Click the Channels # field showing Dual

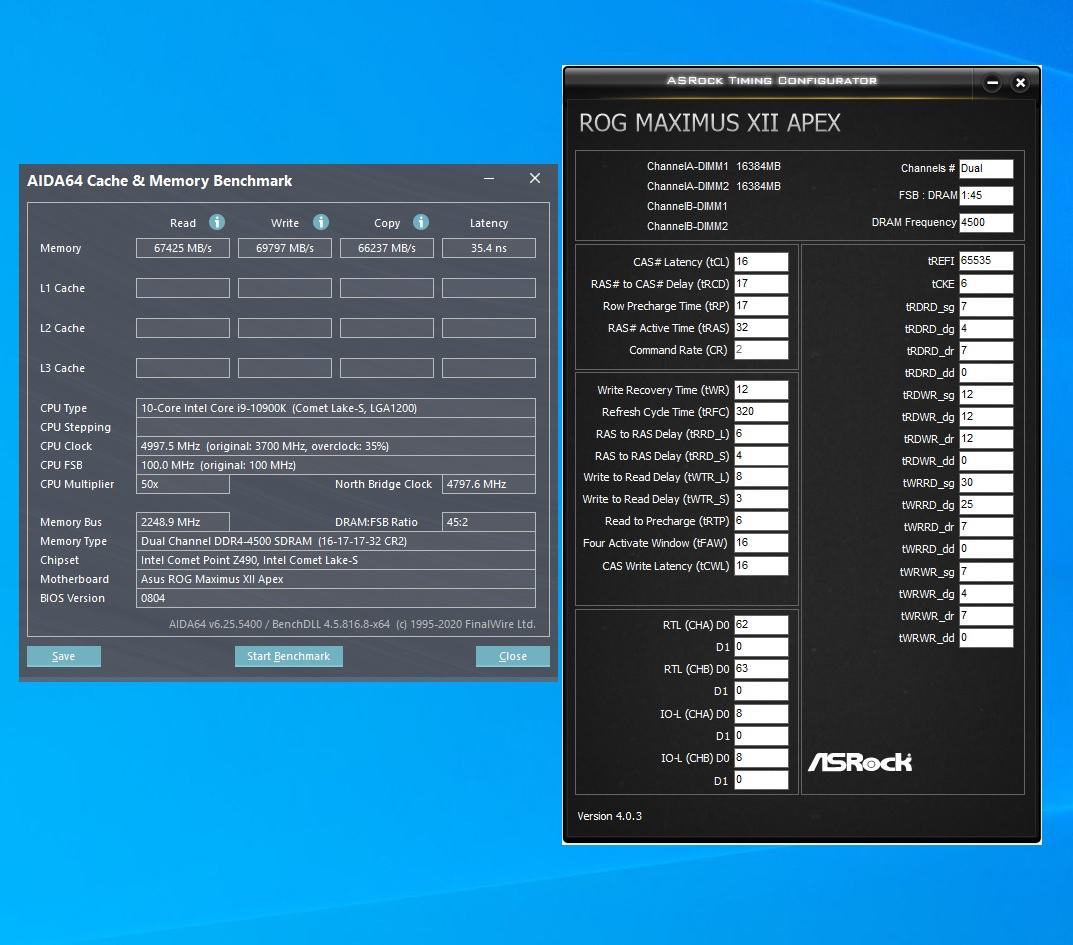[985, 168]
